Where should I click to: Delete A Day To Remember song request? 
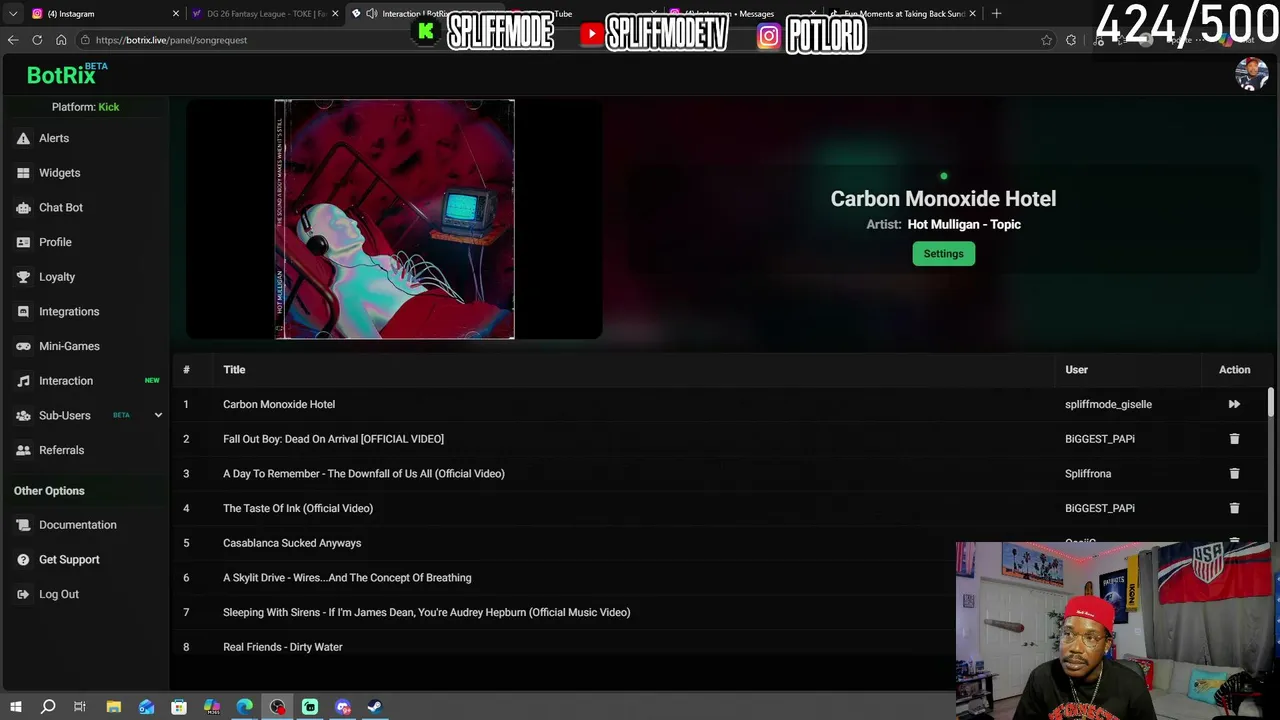tap(1234, 473)
